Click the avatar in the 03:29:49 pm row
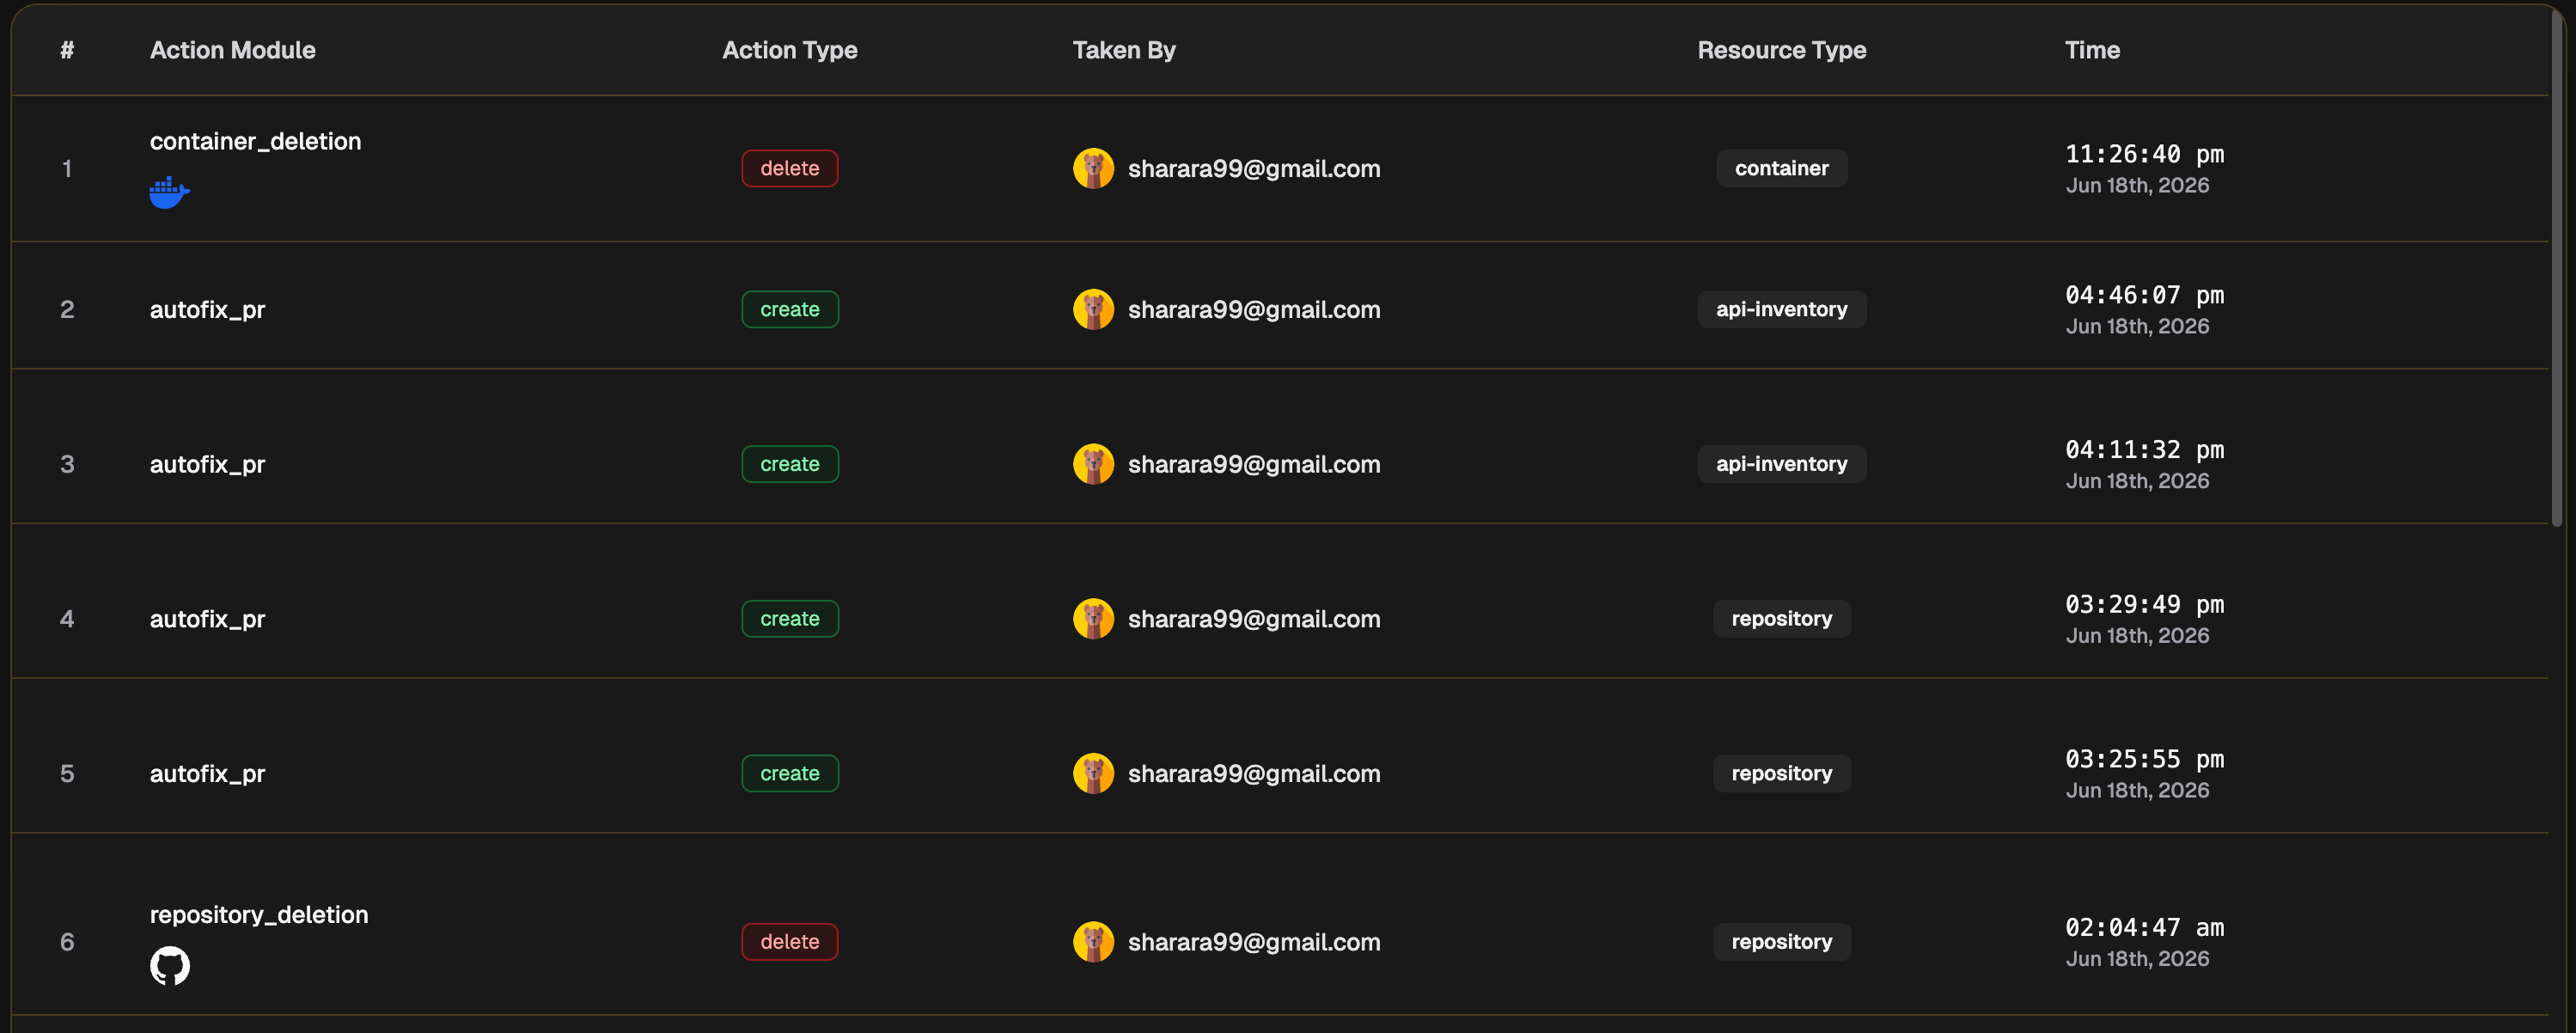2576x1033 pixels. point(1093,619)
